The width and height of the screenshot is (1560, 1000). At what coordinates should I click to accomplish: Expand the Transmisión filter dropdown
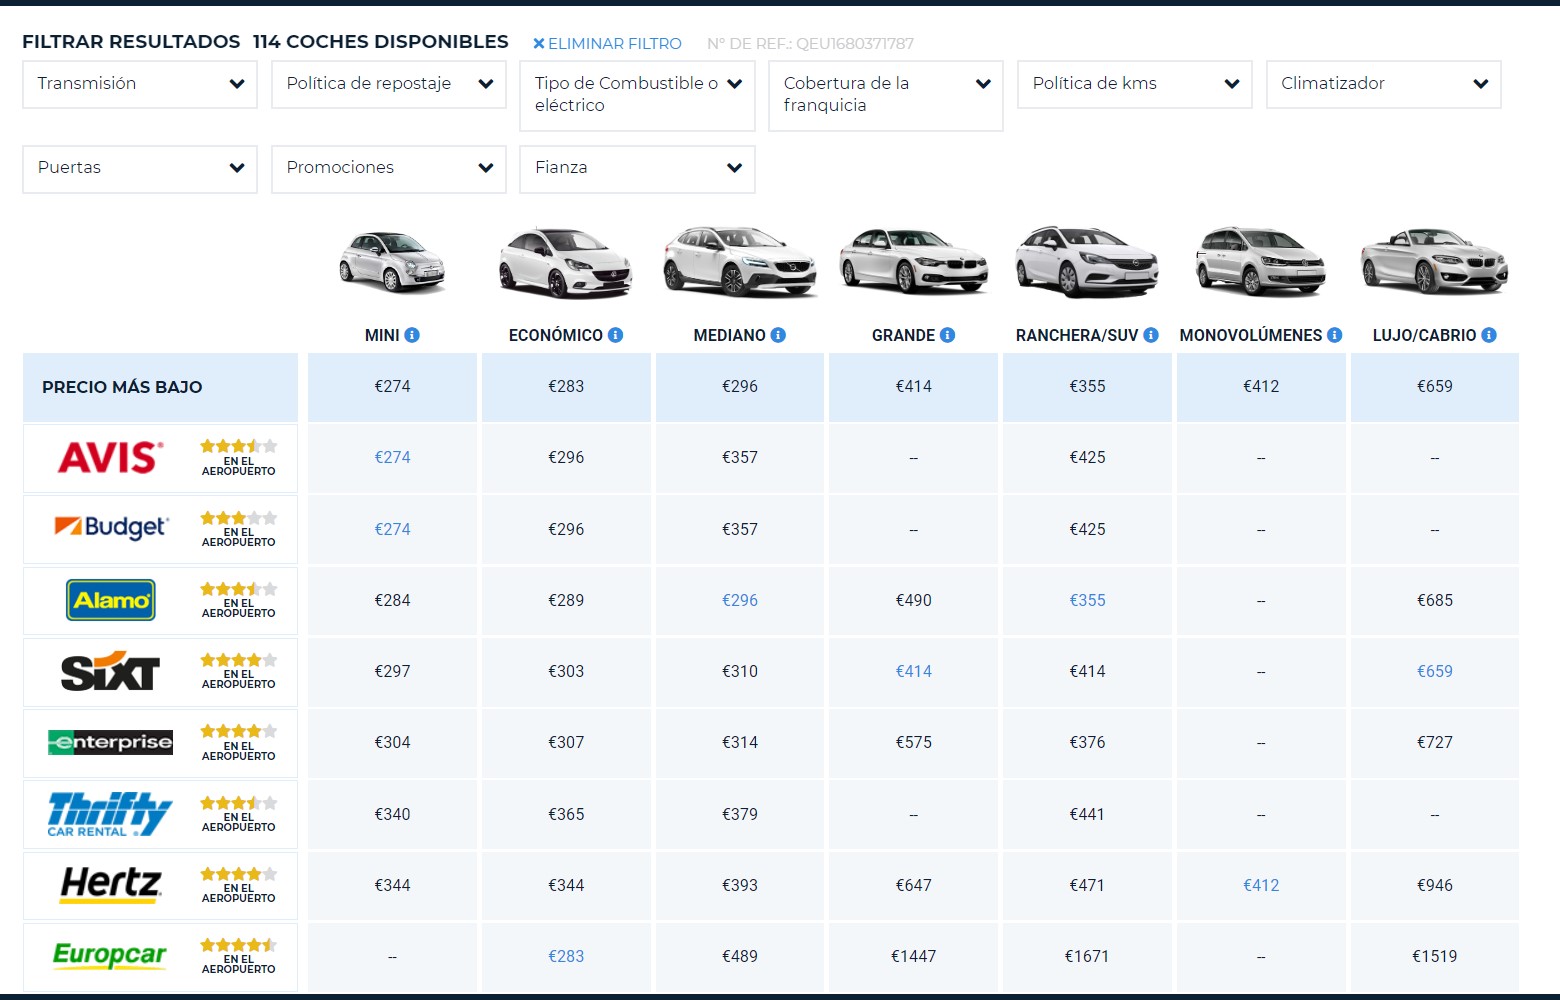tap(140, 84)
